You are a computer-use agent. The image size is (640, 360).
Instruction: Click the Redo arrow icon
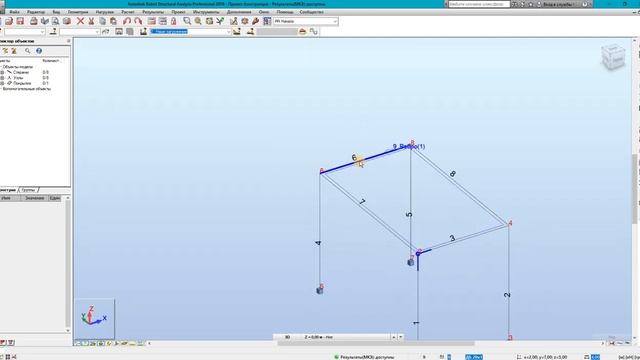coord(138,21)
